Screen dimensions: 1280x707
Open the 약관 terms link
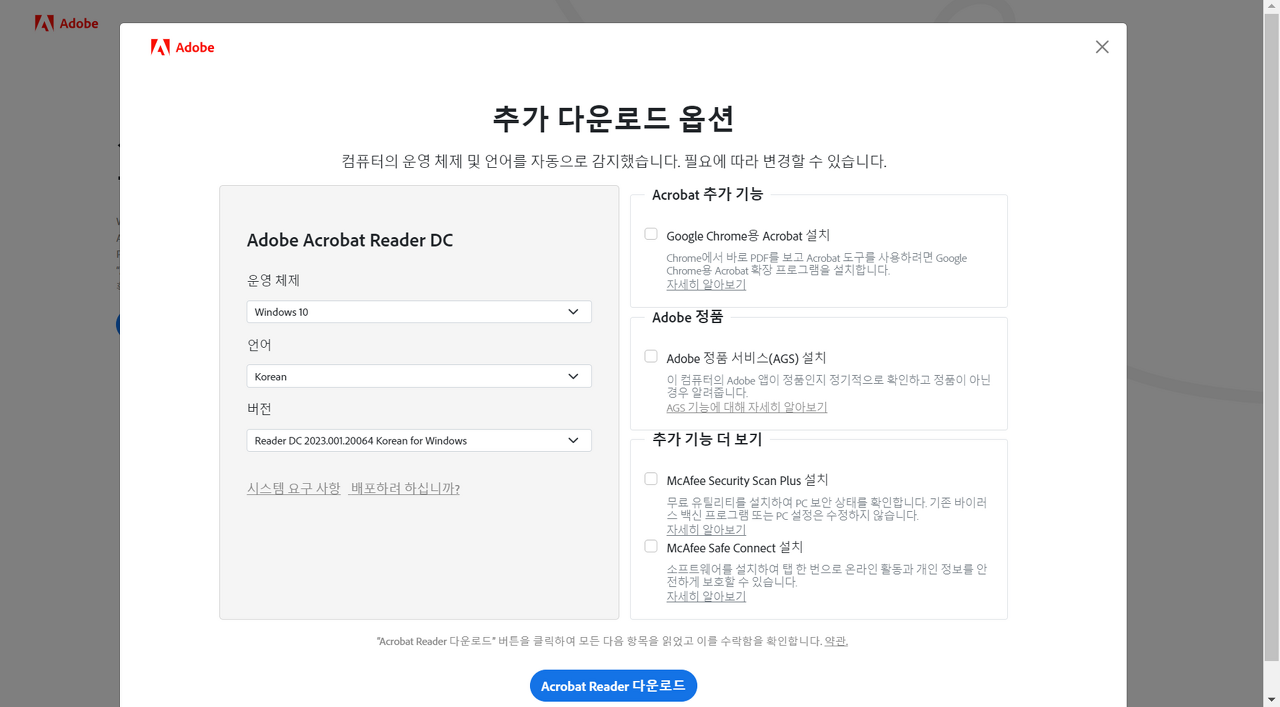coord(836,641)
